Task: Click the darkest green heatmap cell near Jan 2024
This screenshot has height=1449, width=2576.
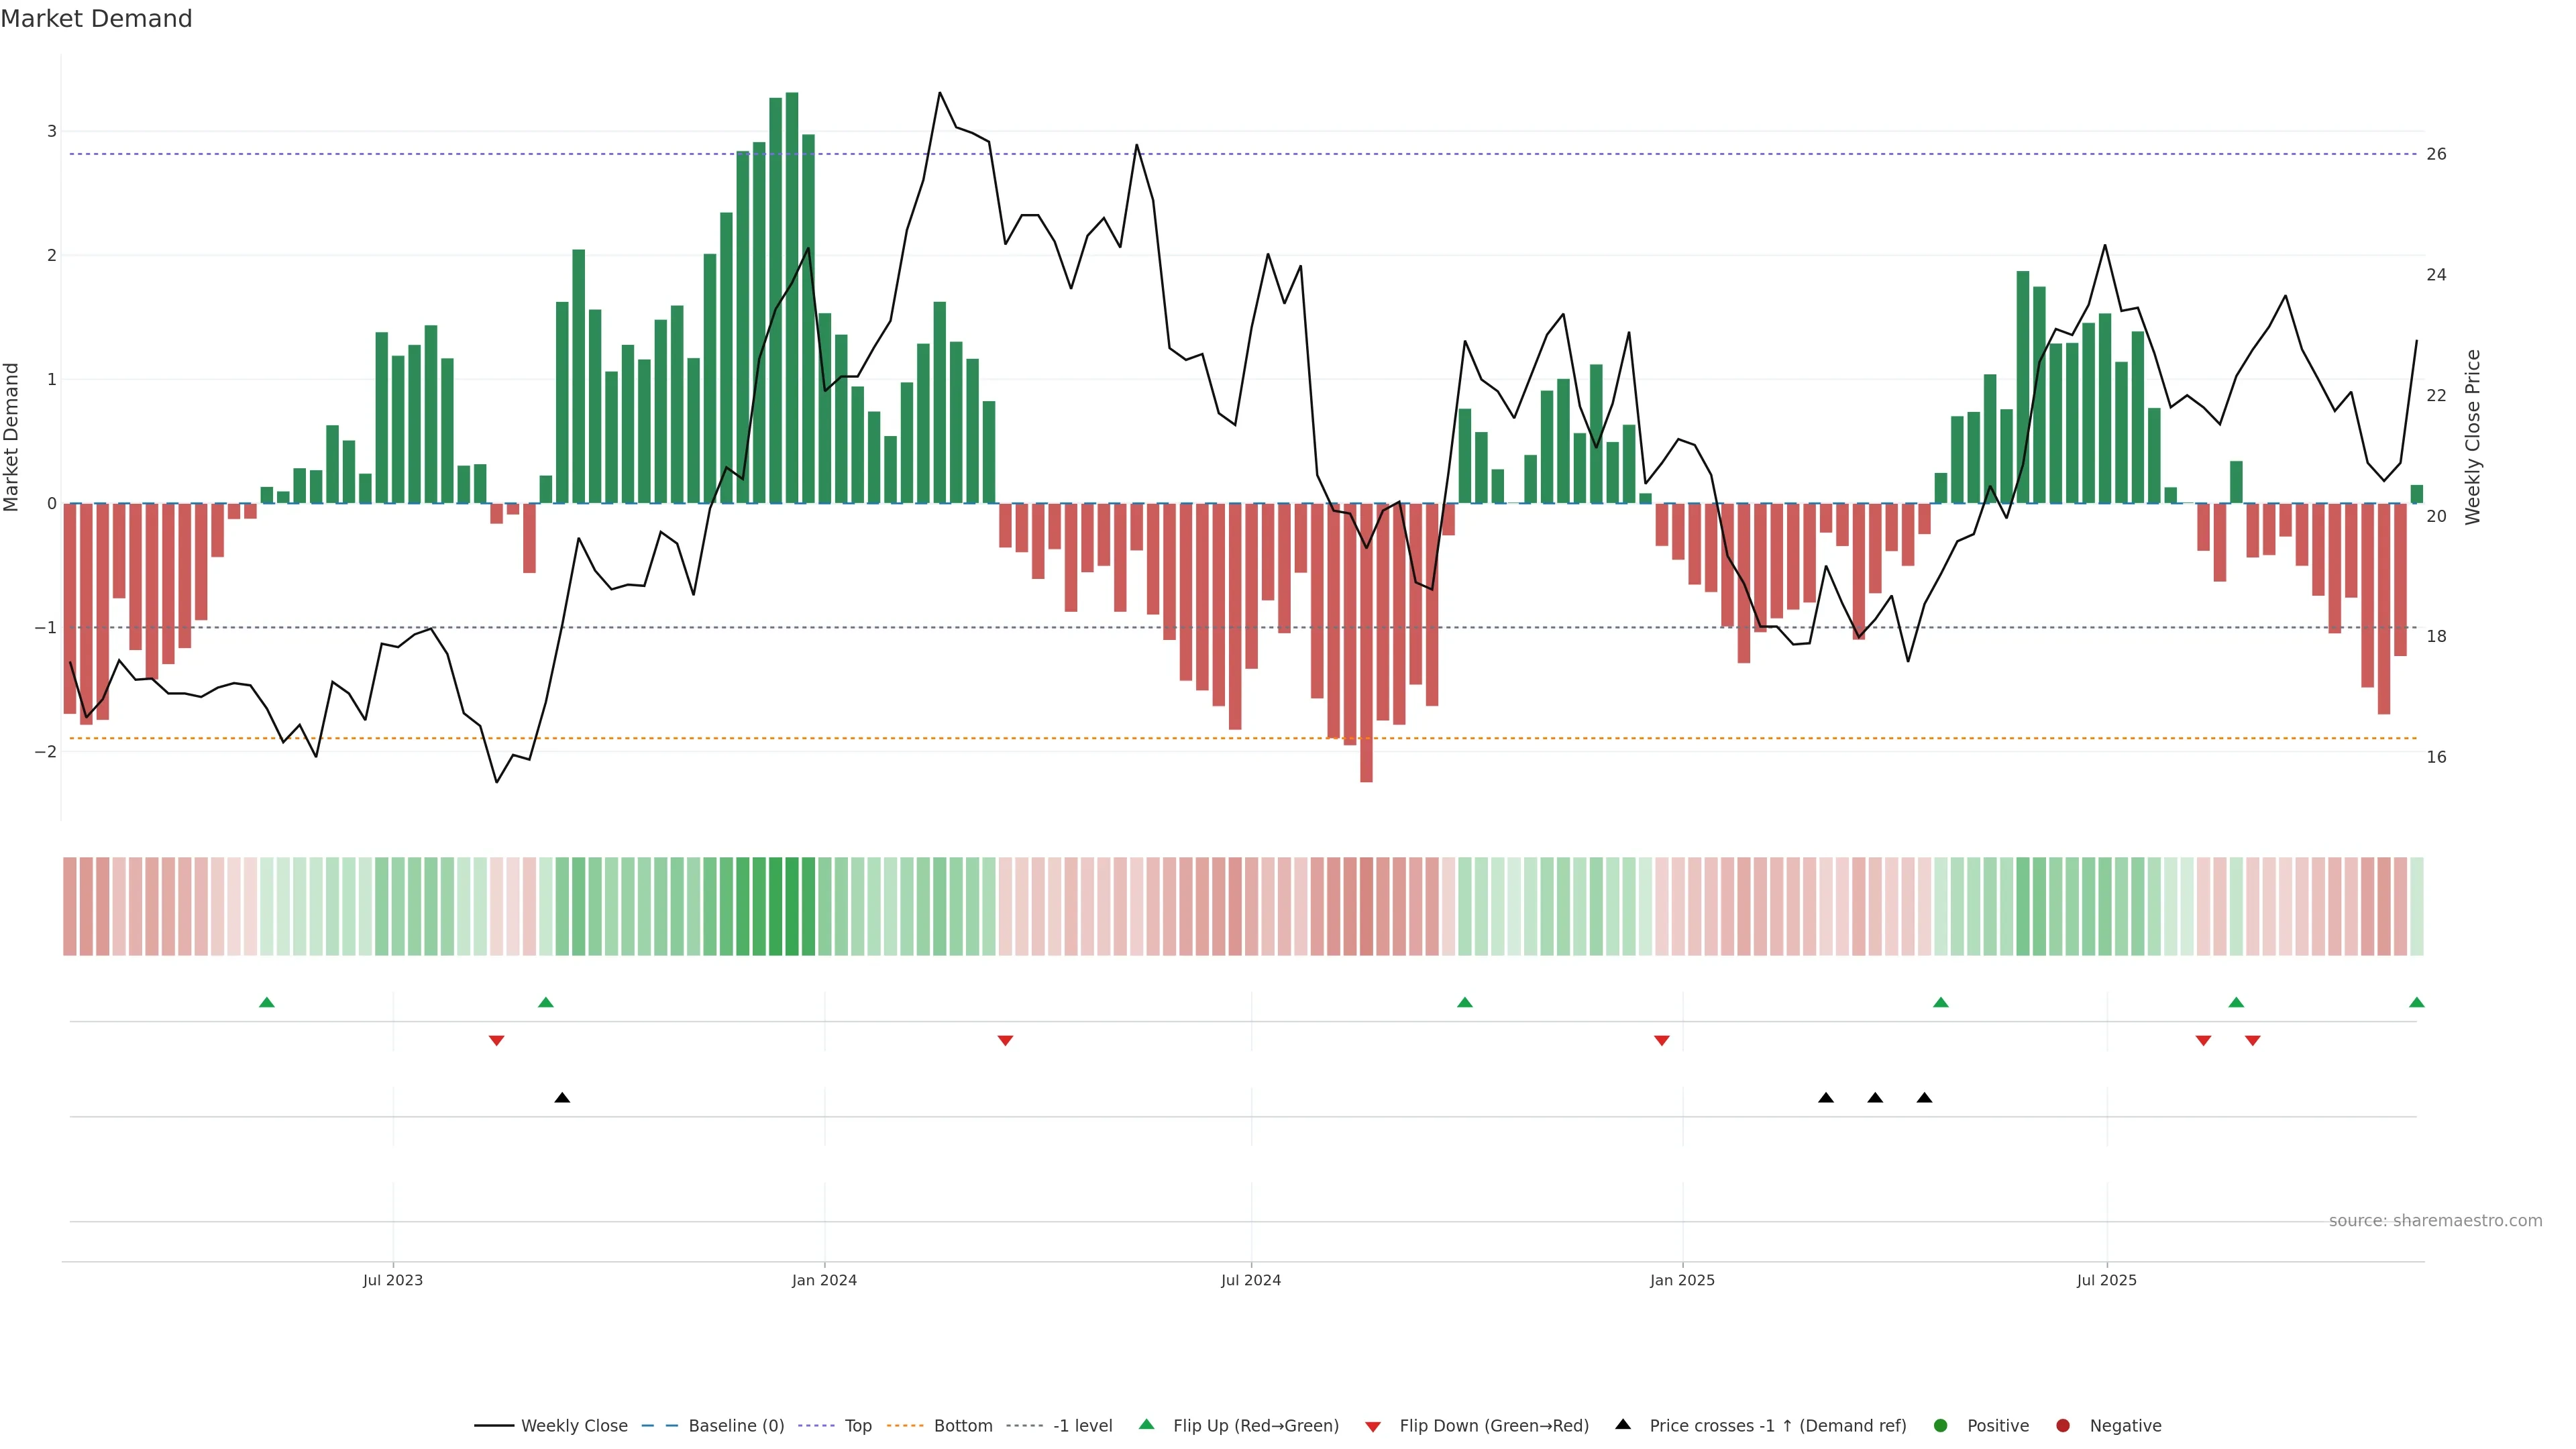Action: [x=792, y=906]
